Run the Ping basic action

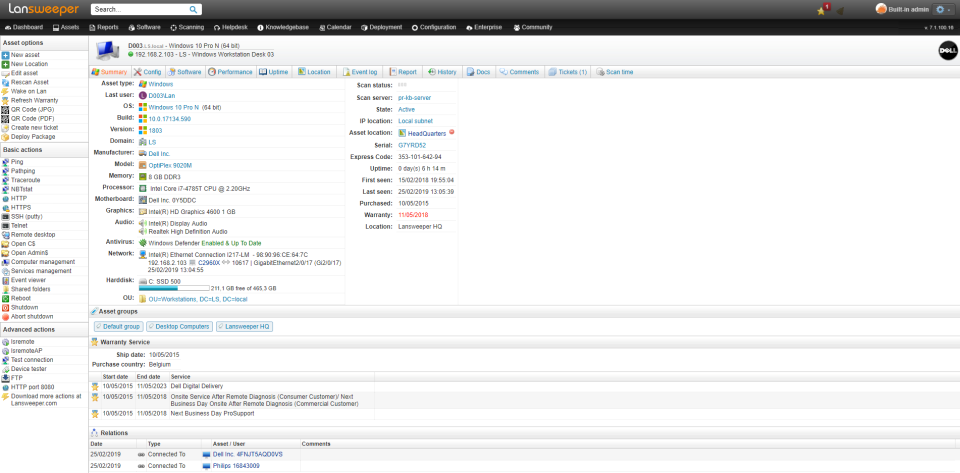[x=17, y=162]
